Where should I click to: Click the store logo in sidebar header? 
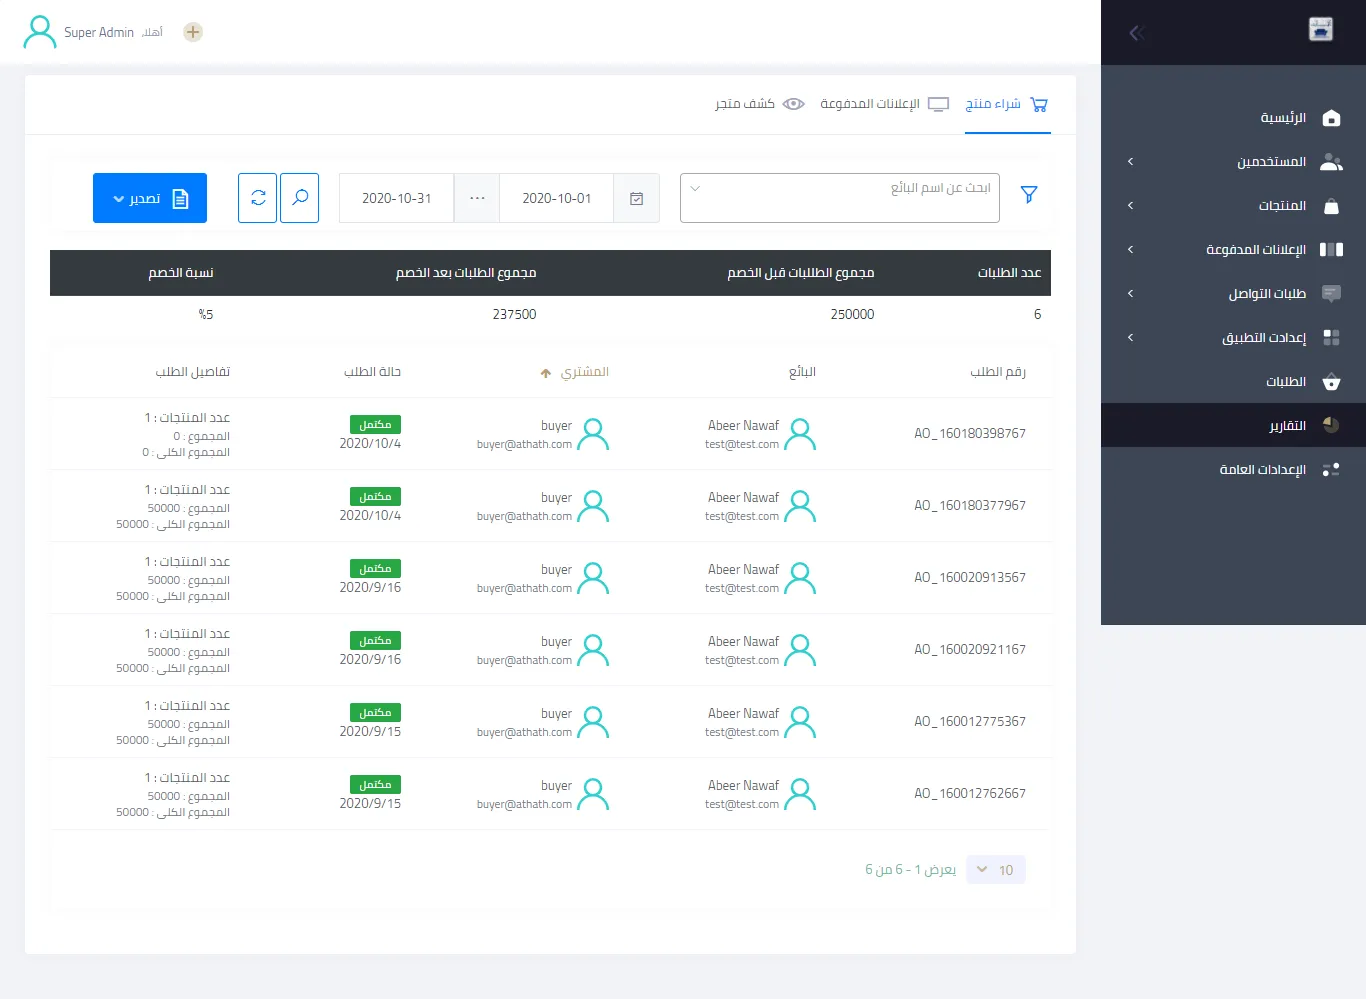tap(1320, 30)
